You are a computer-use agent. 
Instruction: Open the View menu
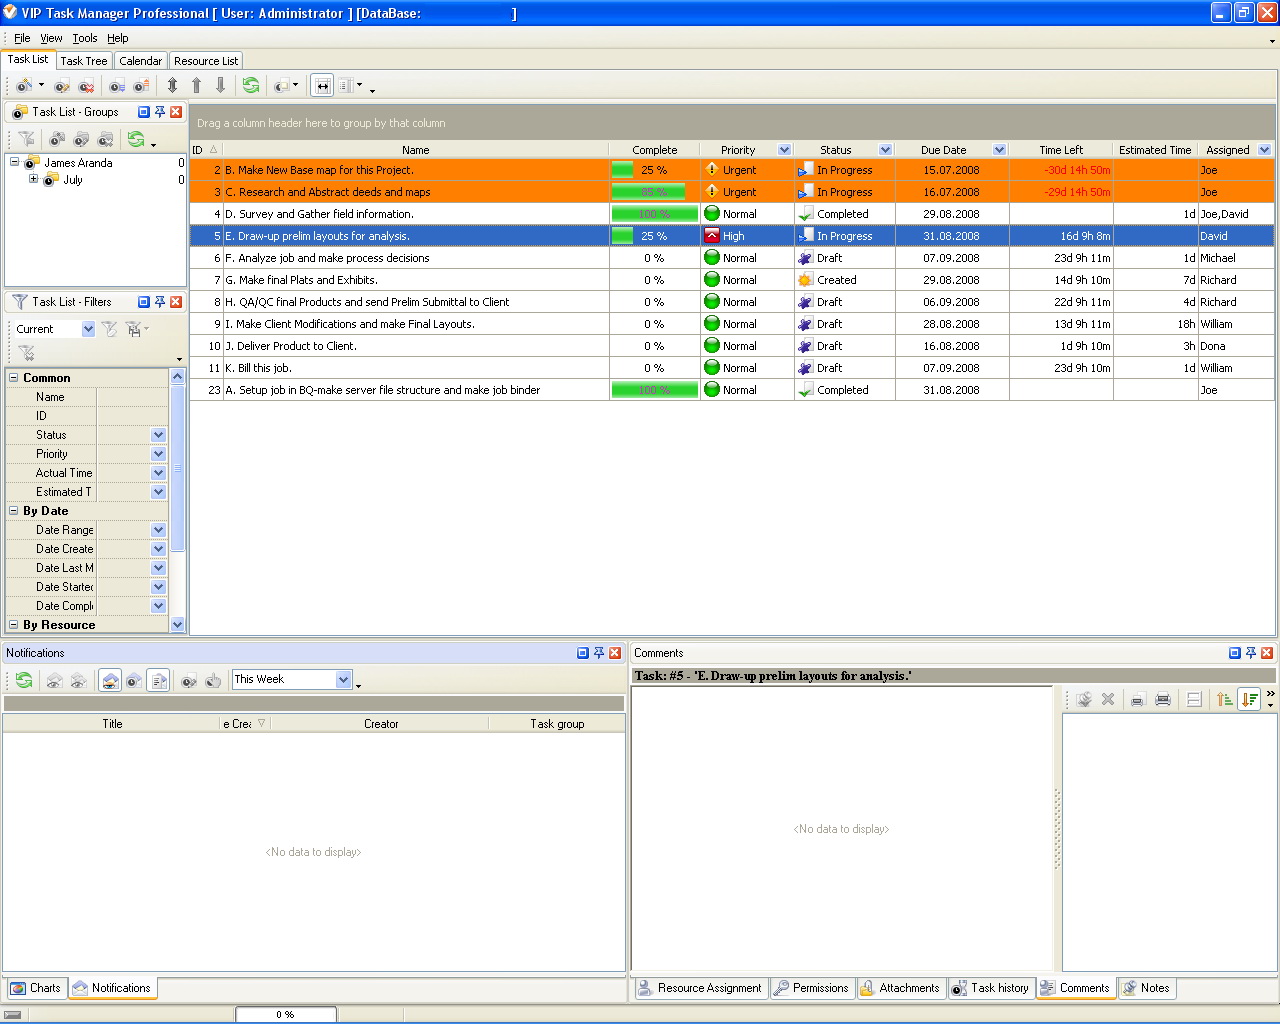[x=51, y=38]
